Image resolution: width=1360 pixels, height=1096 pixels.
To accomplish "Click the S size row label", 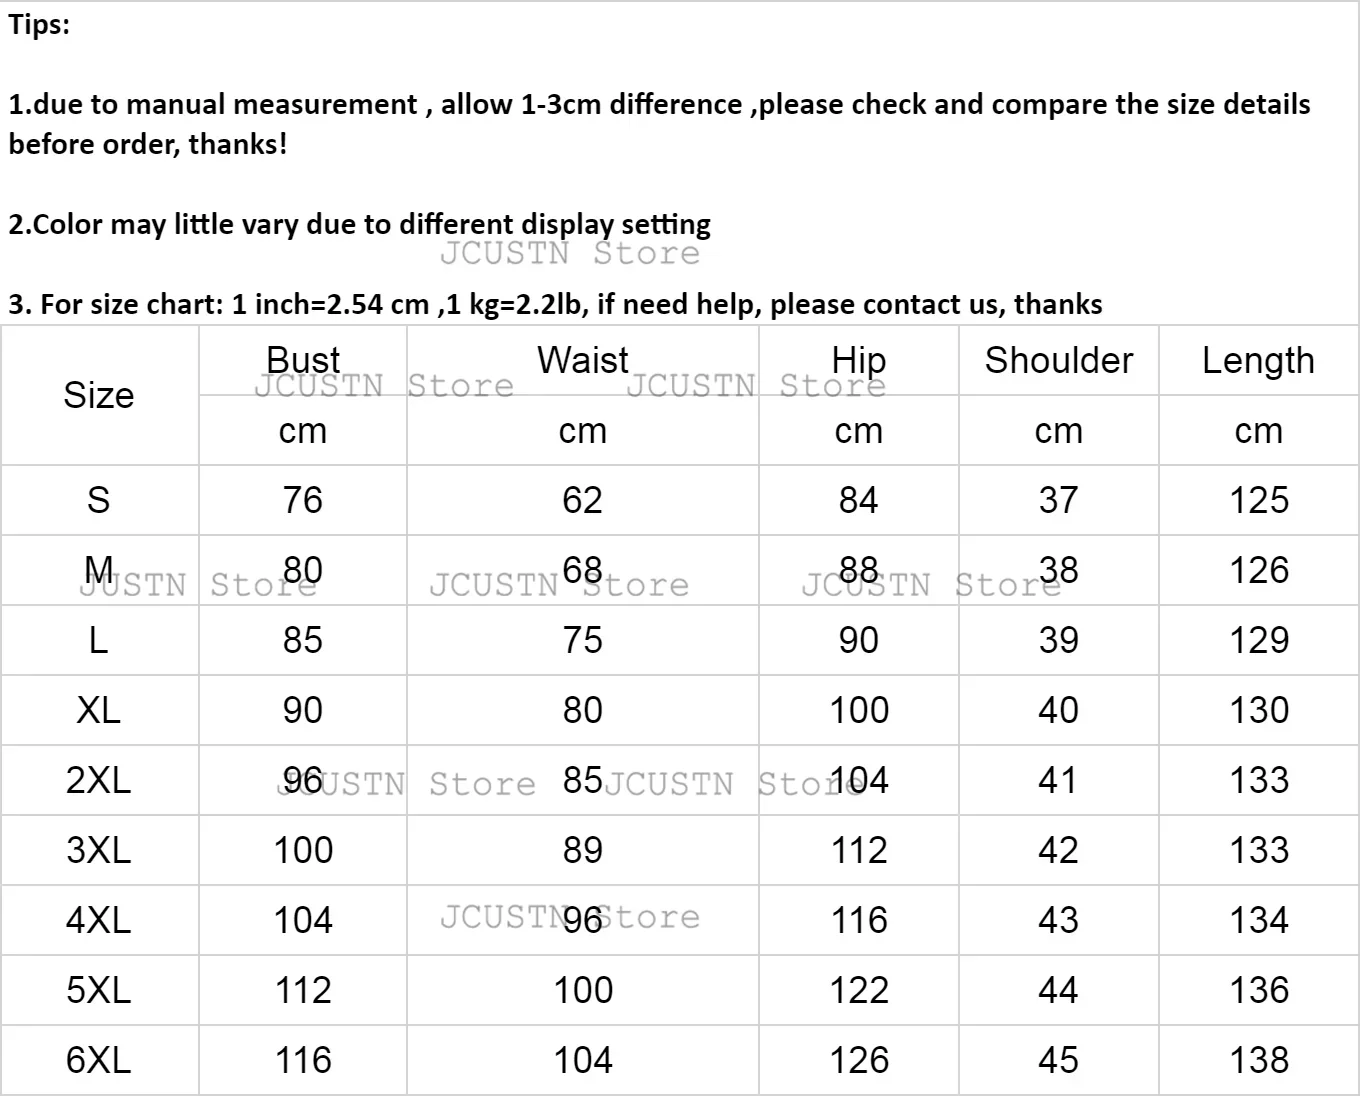I will click(98, 500).
